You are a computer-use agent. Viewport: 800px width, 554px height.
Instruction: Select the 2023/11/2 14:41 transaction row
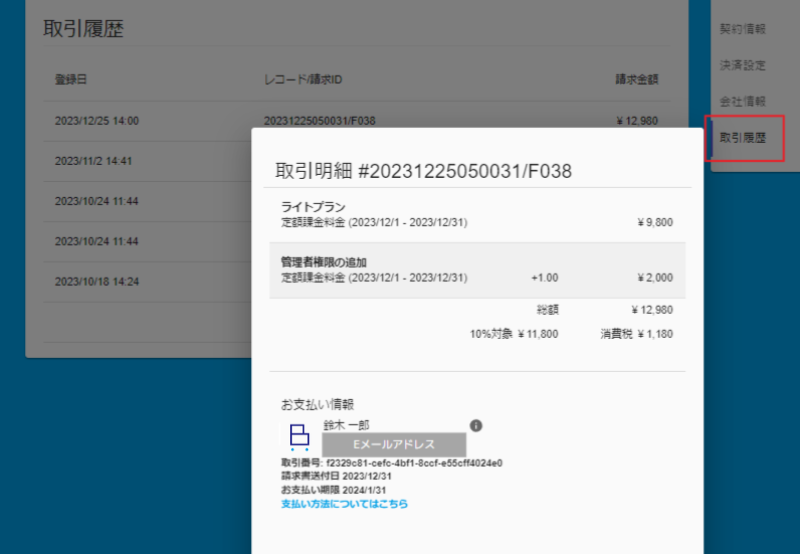[94, 161]
